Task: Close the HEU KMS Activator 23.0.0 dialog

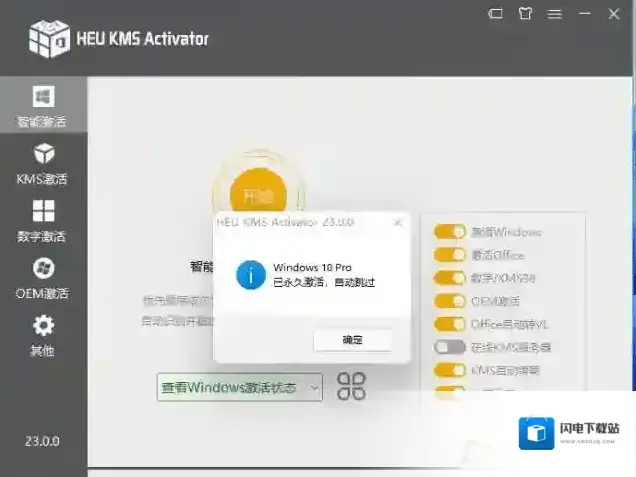Action: pos(397,222)
